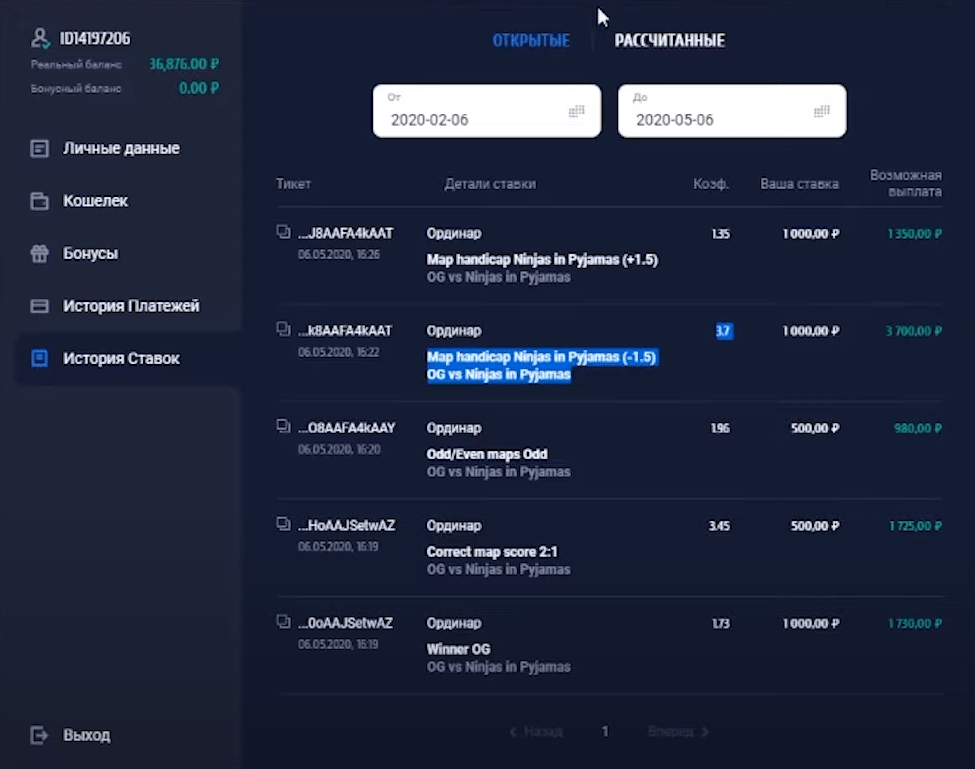This screenshot has width=975, height=769.
Task: Click the coefficient 1.73
Action: [x=721, y=624]
